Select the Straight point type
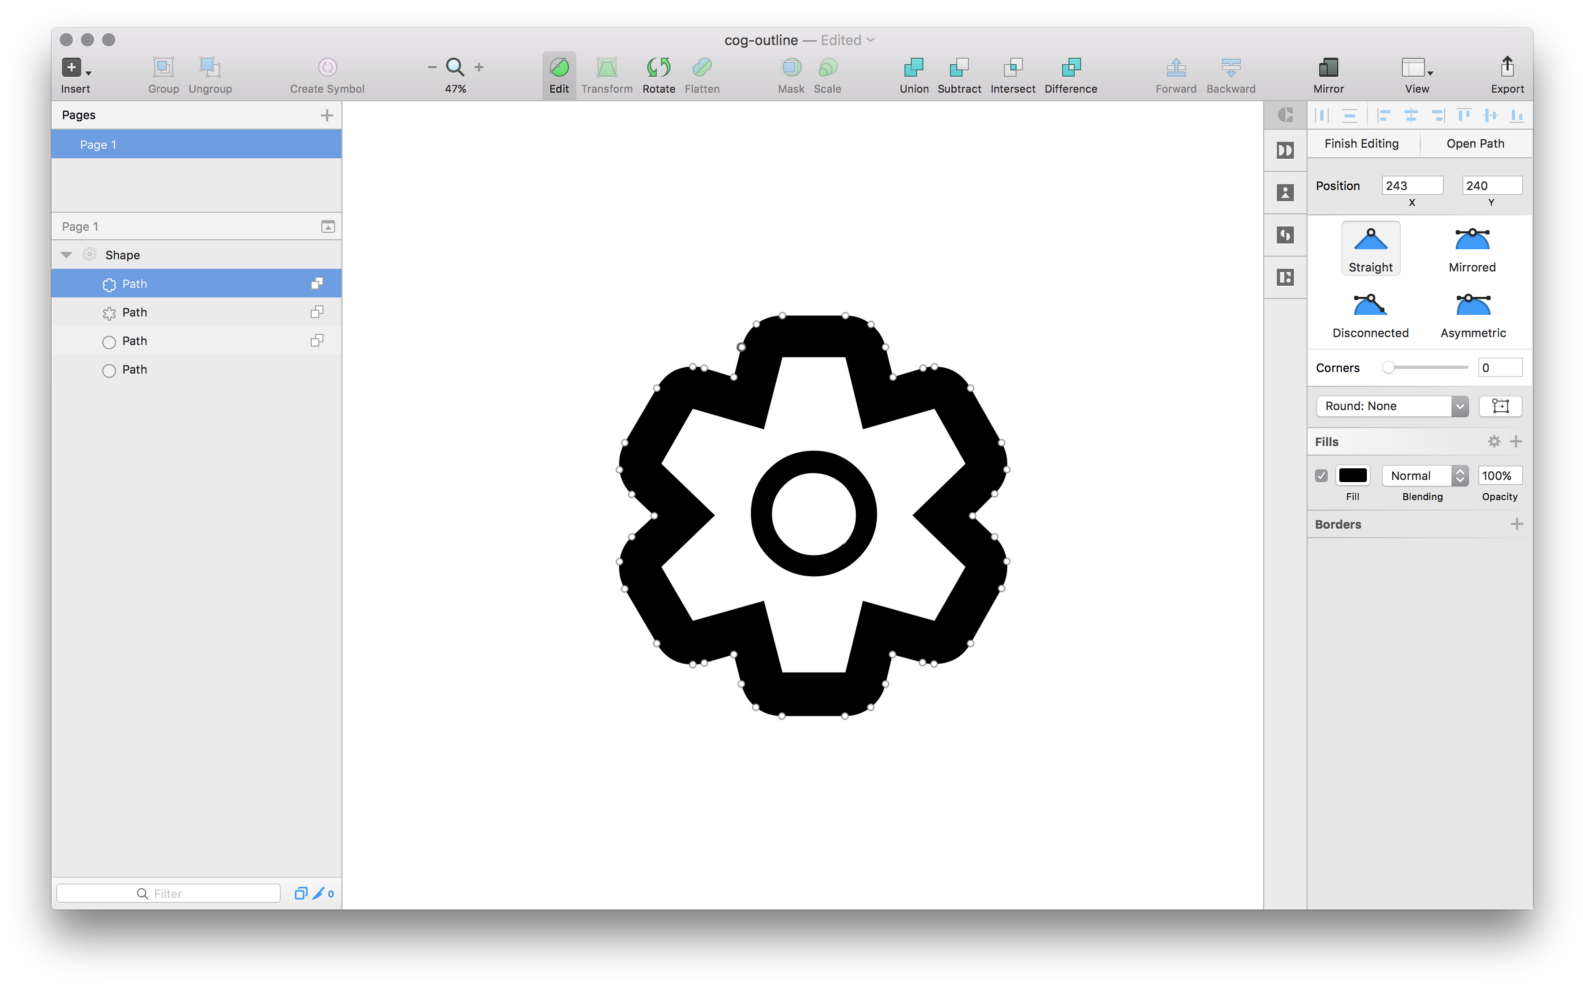This screenshot has height=987, width=1583. pyautogui.click(x=1370, y=249)
